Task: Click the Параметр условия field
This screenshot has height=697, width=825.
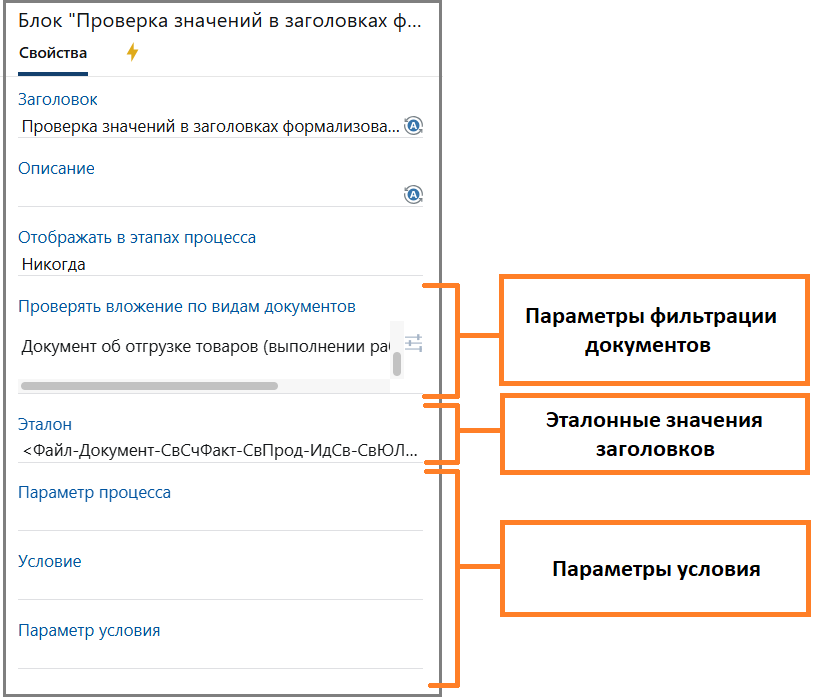Action: (220, 656)
